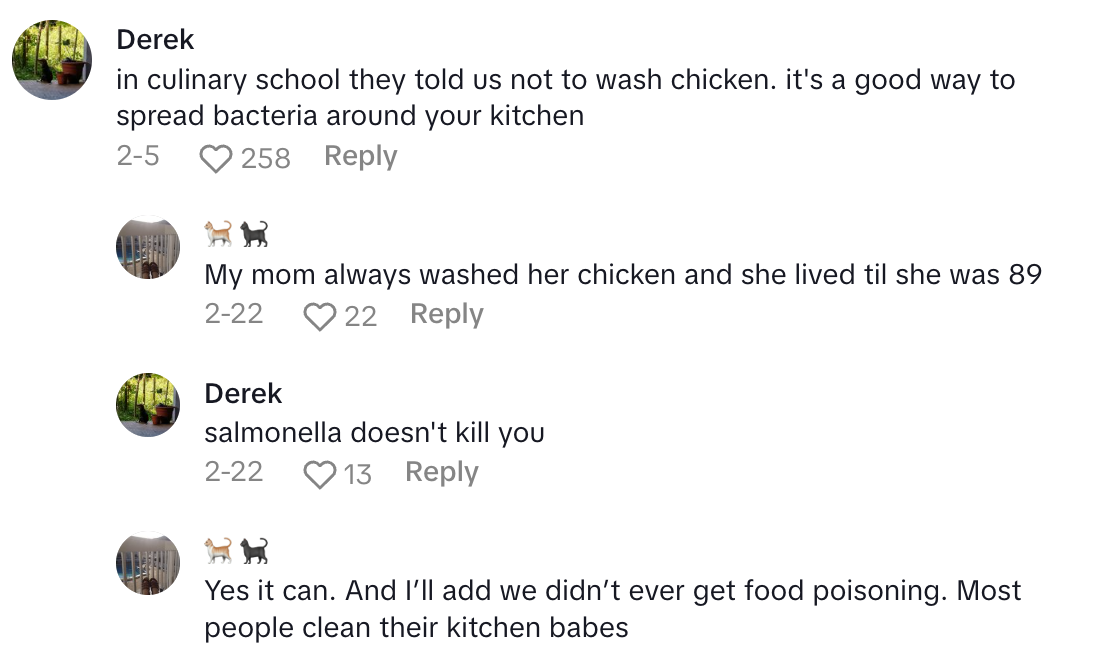Select Derek's username above the salmonella comment

point(242,393)
